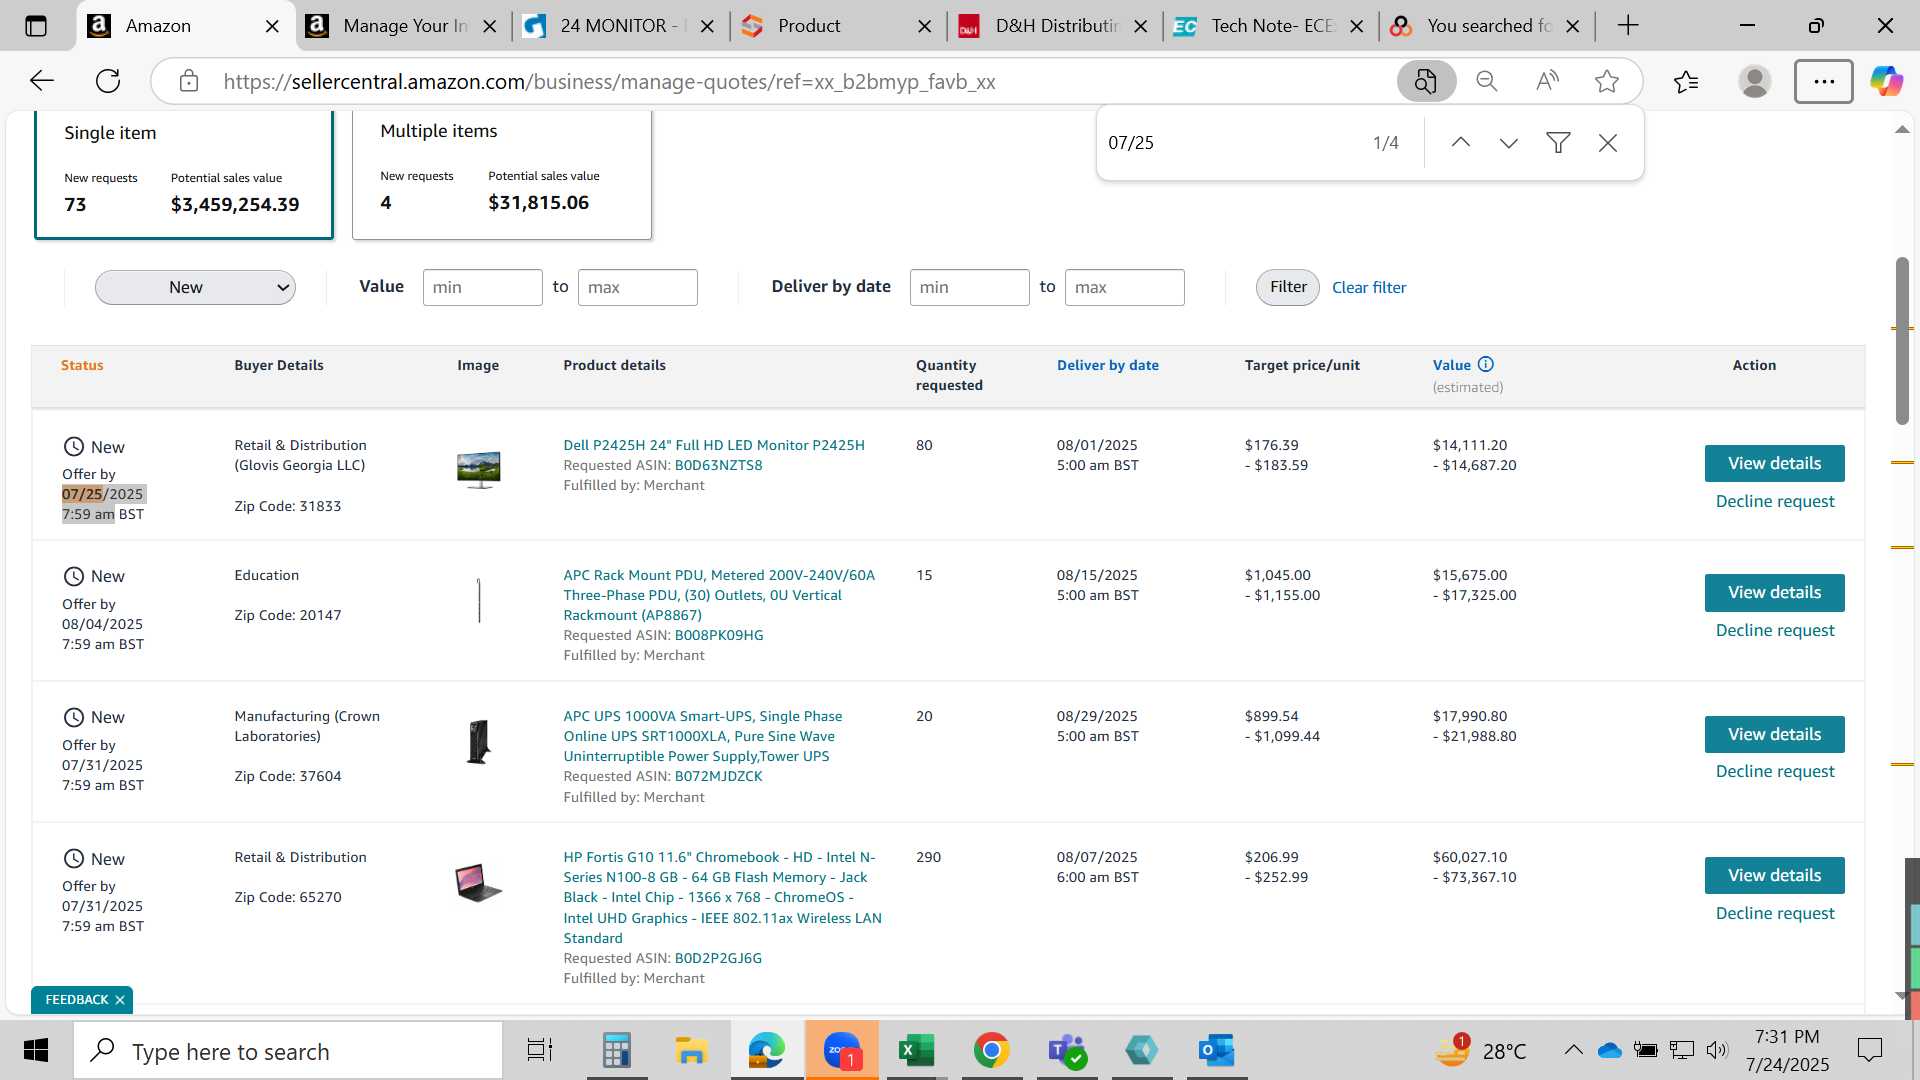Open Windows Start menu

[36, 1050]
